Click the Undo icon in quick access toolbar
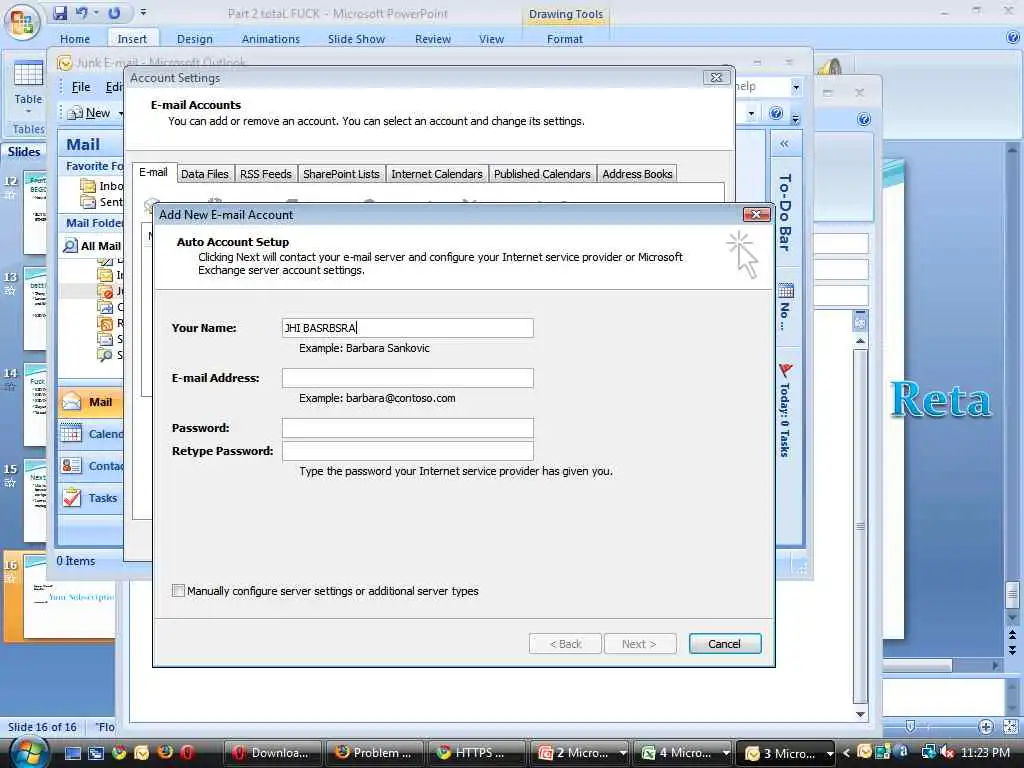Screen dimensions: 1024x768 point(82,13)
